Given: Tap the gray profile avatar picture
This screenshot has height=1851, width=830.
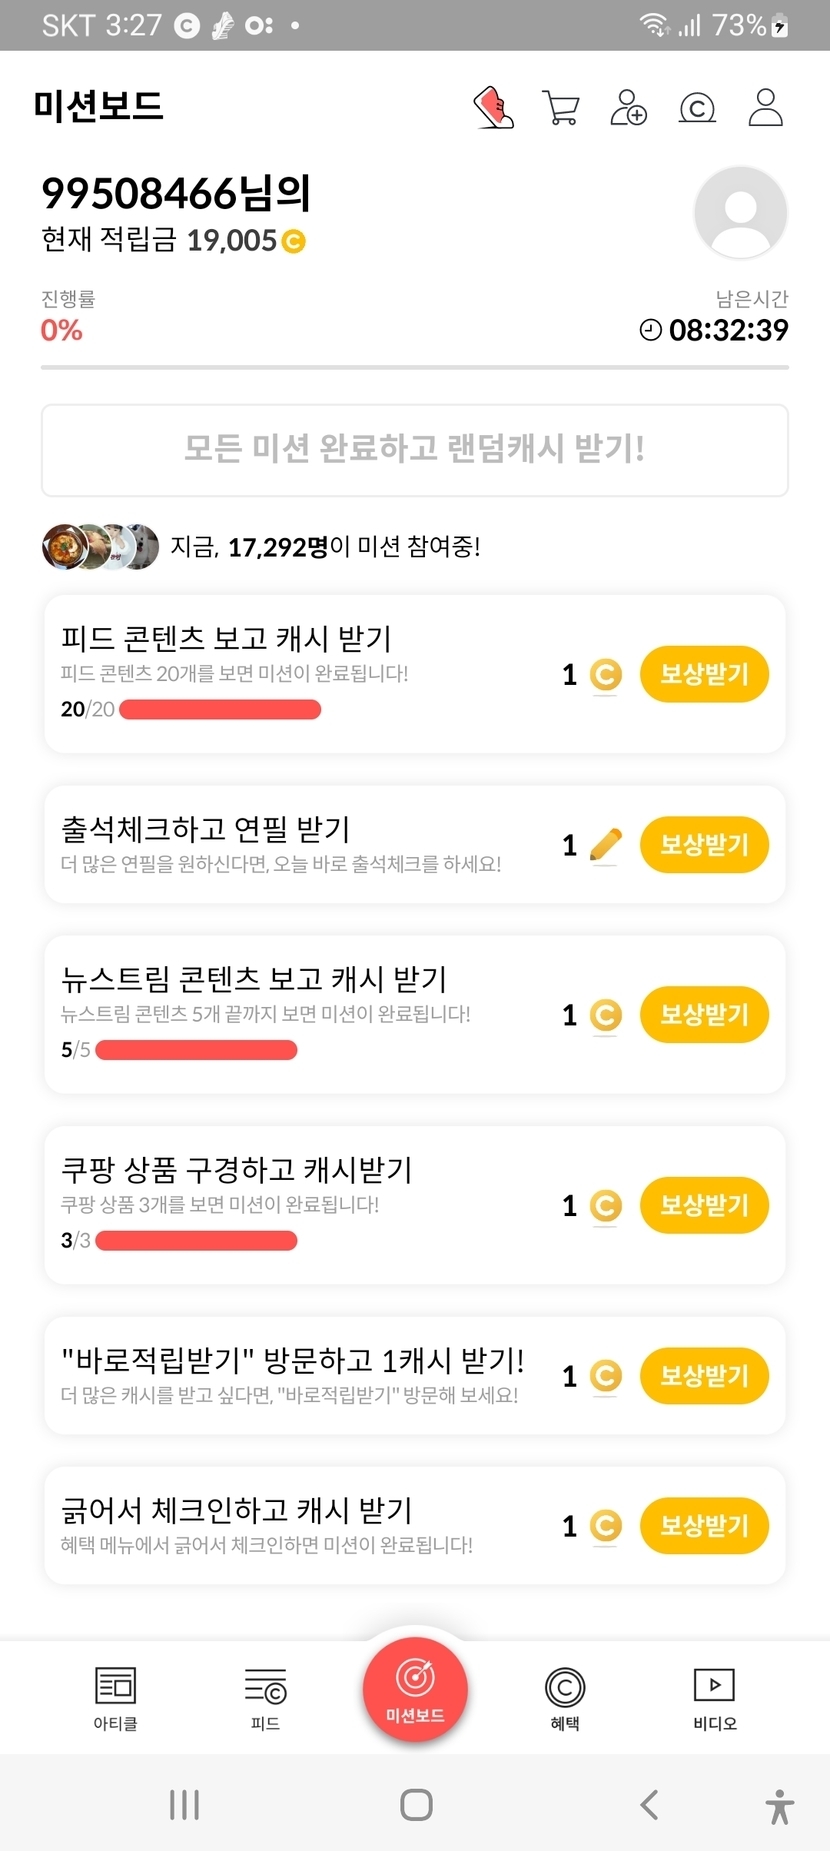Looking at the screenshot, I should pos(740,213).
